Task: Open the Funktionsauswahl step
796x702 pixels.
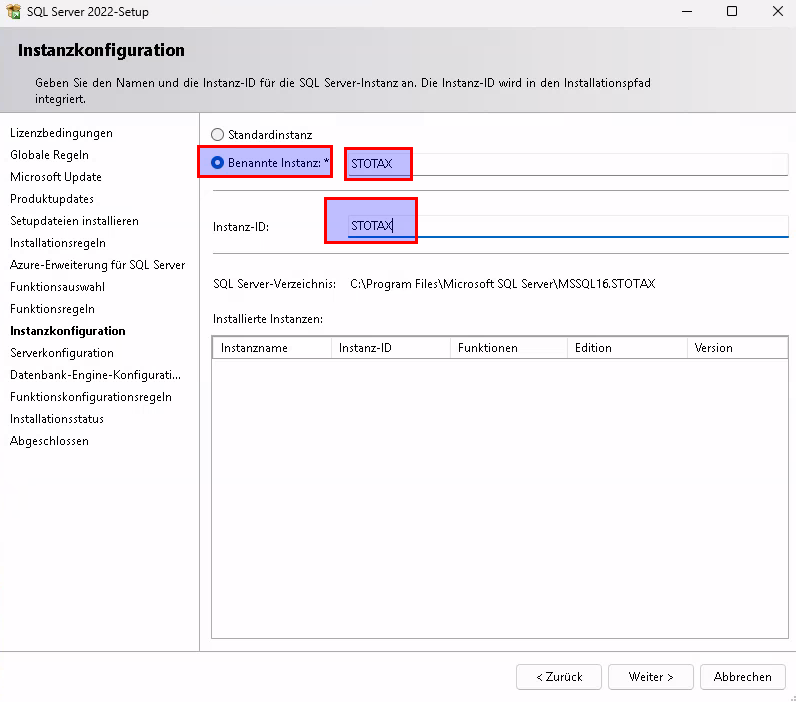Action: [x=57, y=287]
